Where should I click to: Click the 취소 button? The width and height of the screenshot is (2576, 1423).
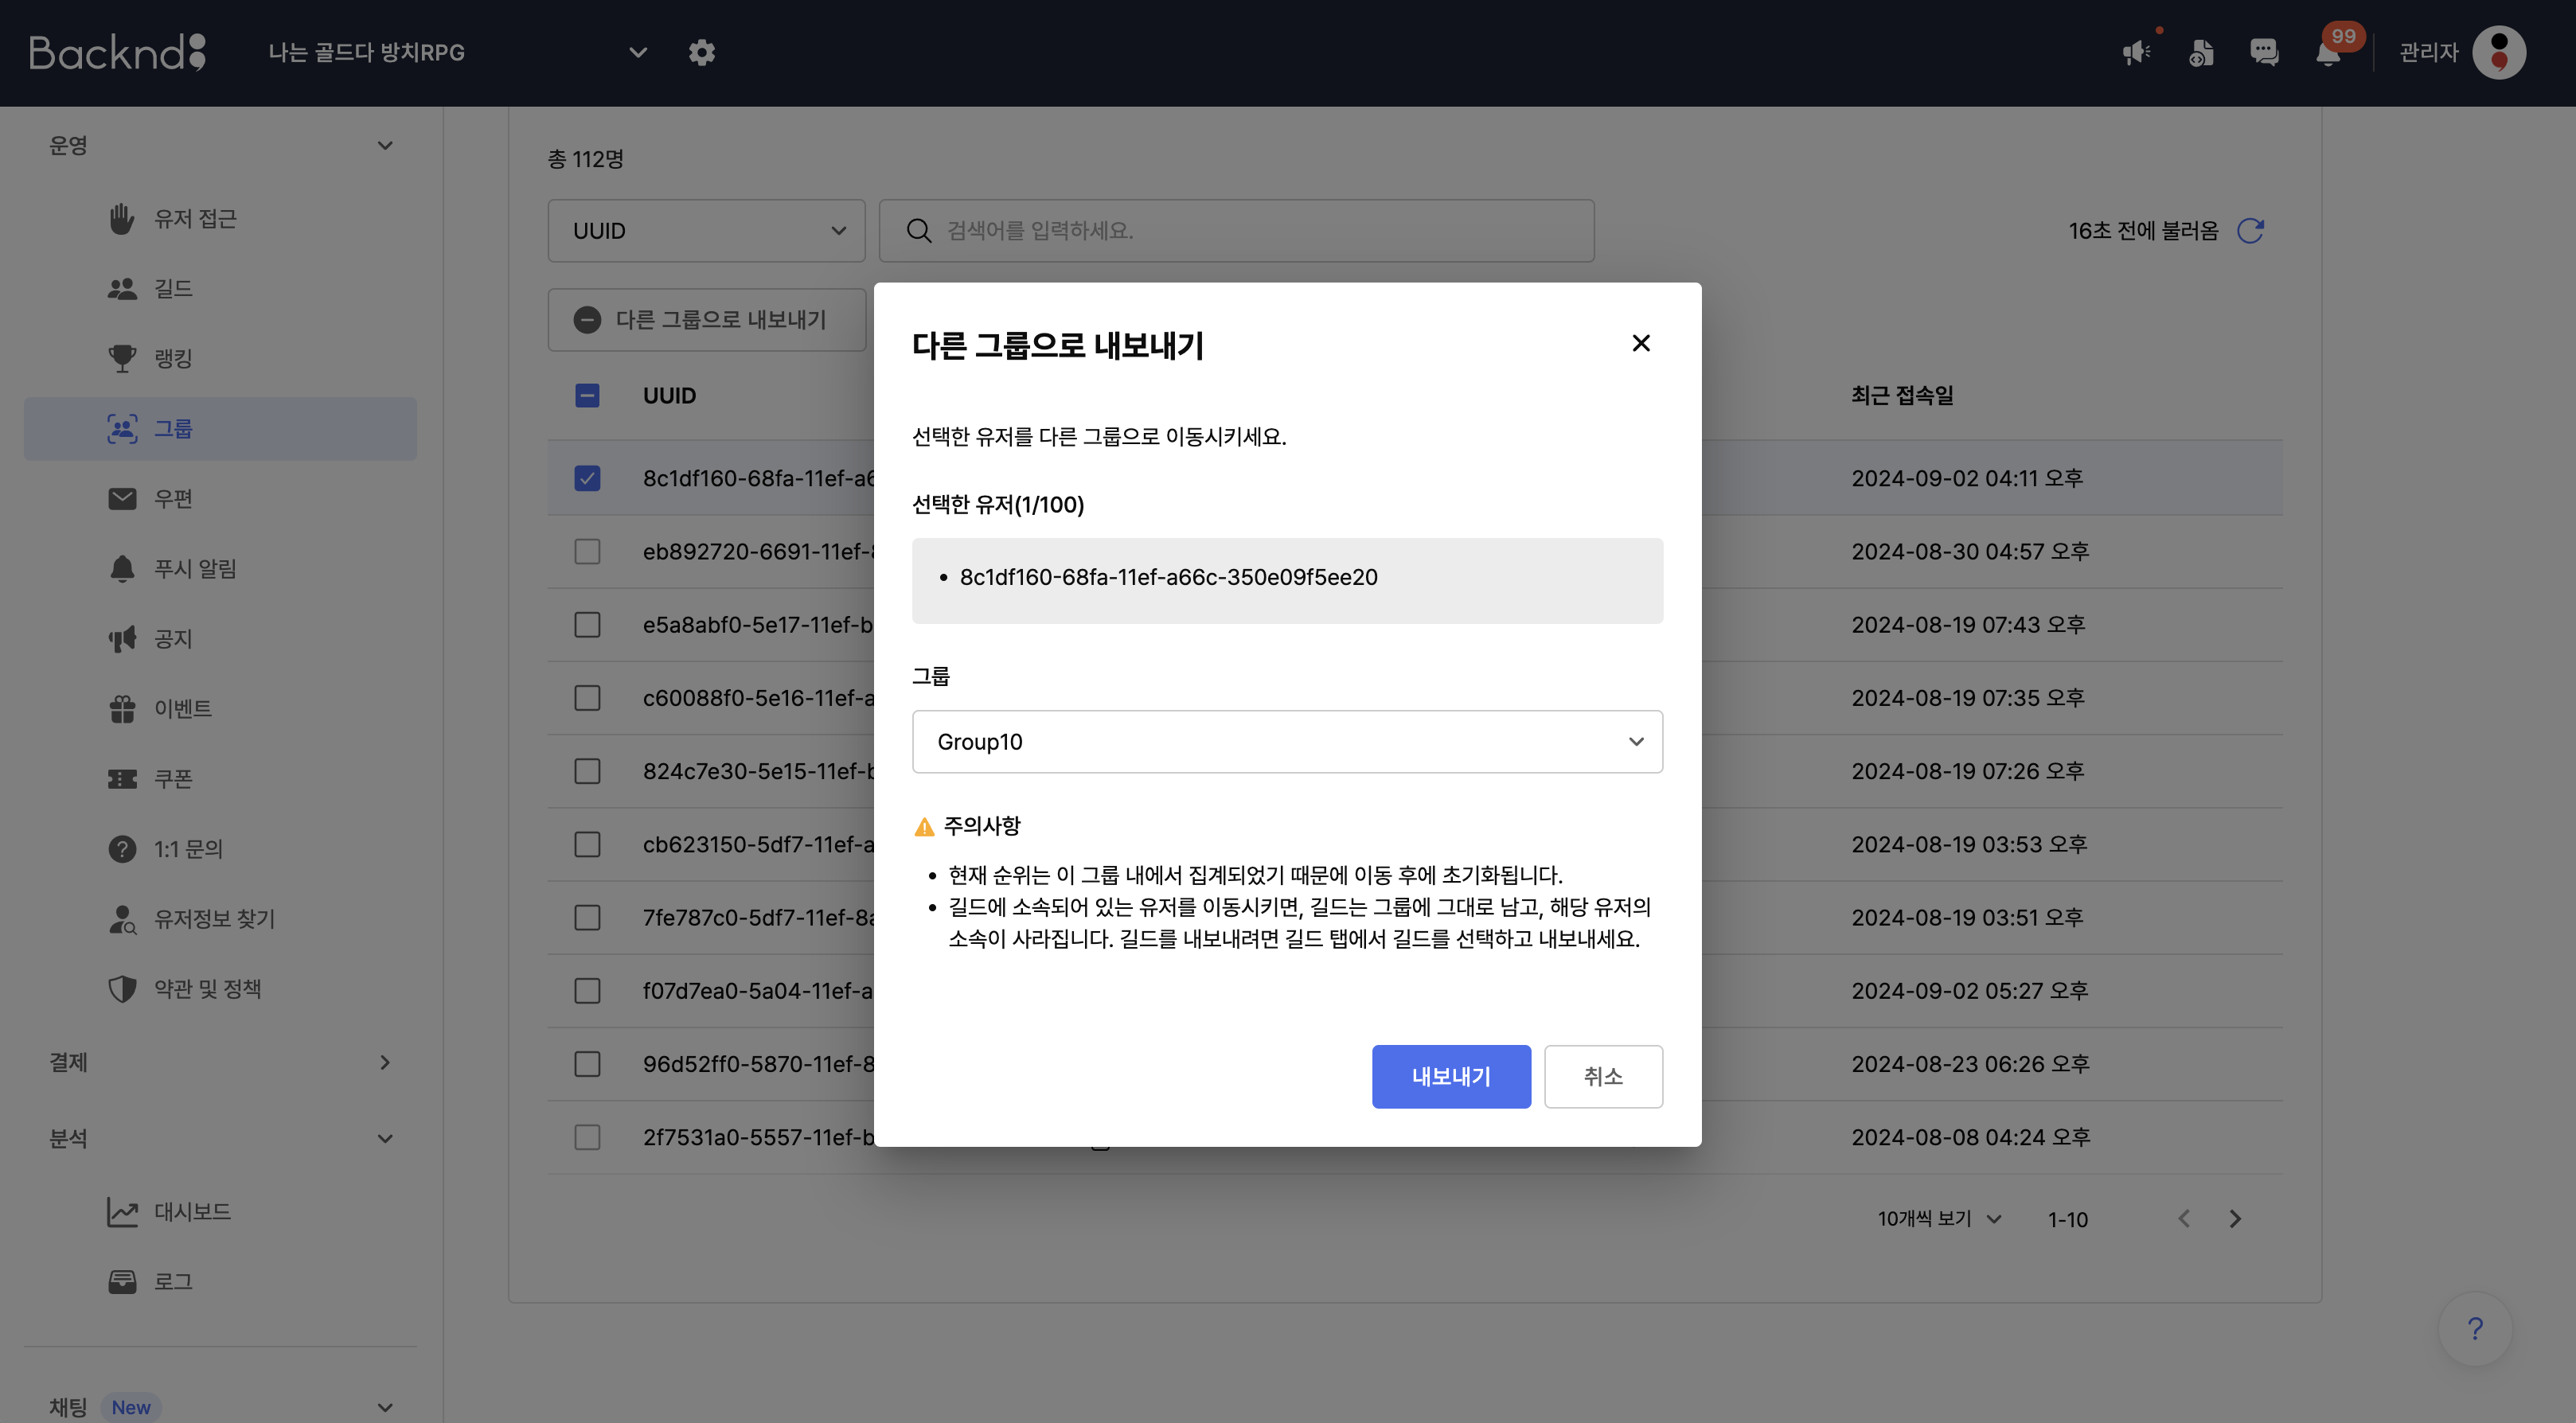pyautogui.click(x=1603, y=1077)
